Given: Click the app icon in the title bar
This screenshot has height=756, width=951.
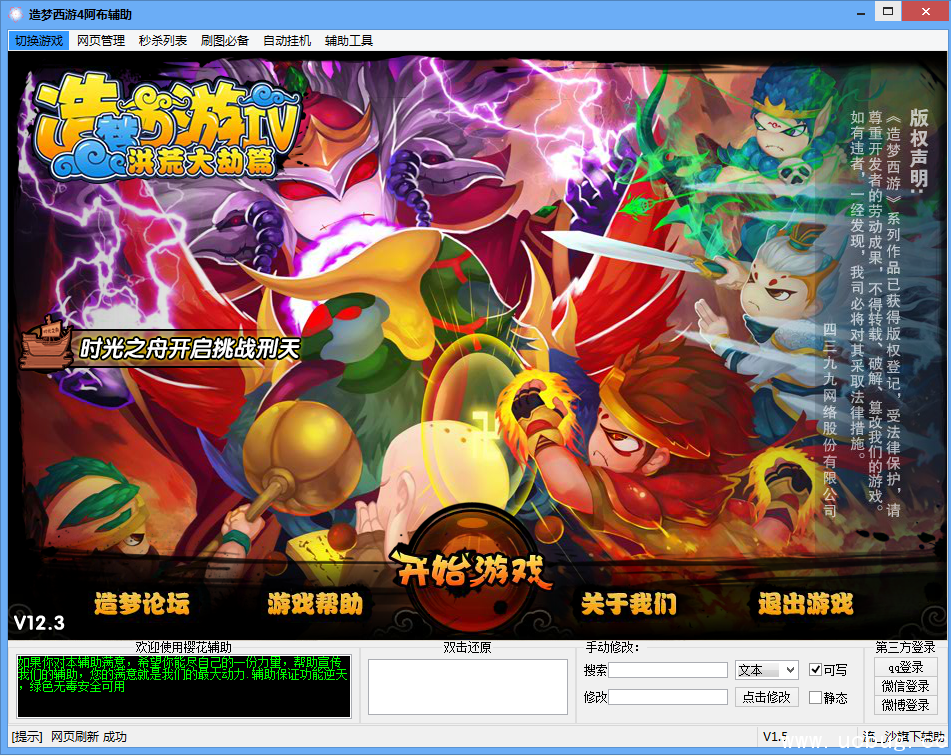Looking at the screenshot, I should pos(15,14).
